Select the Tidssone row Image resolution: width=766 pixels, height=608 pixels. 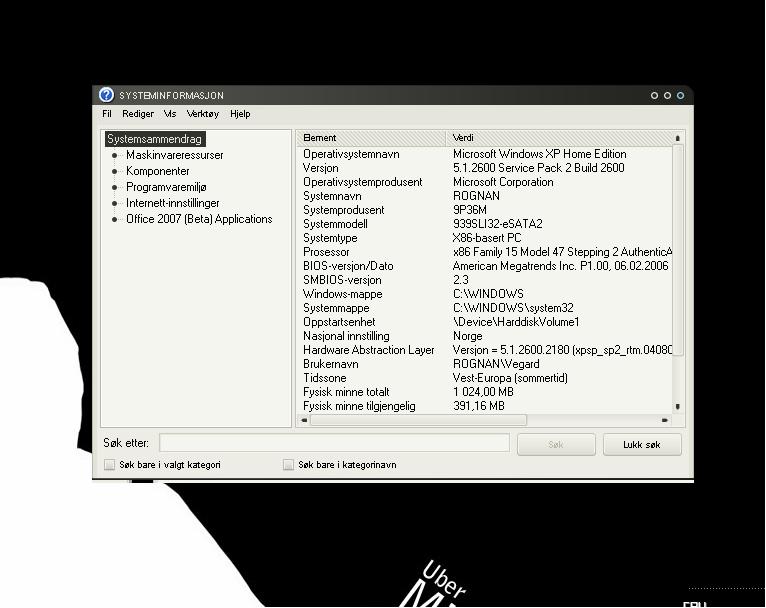point(485,378)
